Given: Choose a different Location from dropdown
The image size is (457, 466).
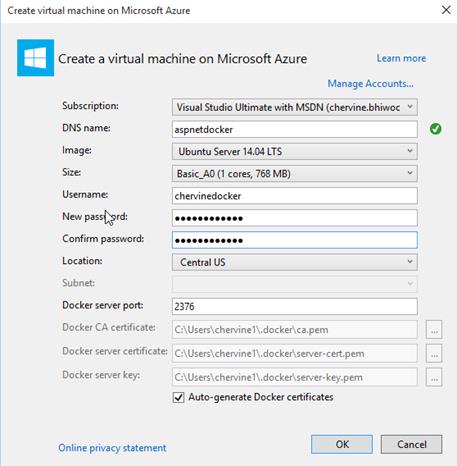Looking at the screenshot, I should pyautogui.click(x=295, y=262).
